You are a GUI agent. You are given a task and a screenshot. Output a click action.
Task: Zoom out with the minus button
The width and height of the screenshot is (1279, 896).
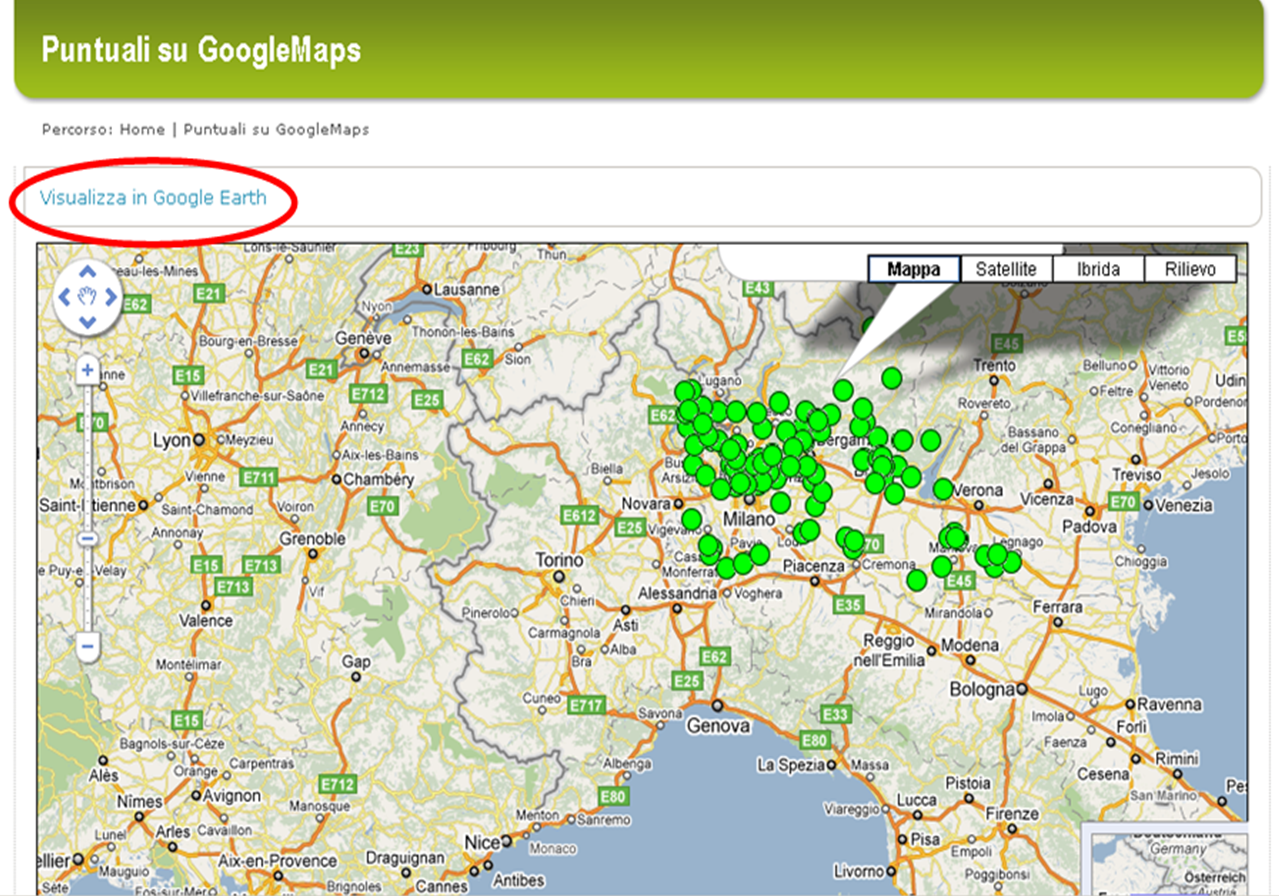point(87,646)
